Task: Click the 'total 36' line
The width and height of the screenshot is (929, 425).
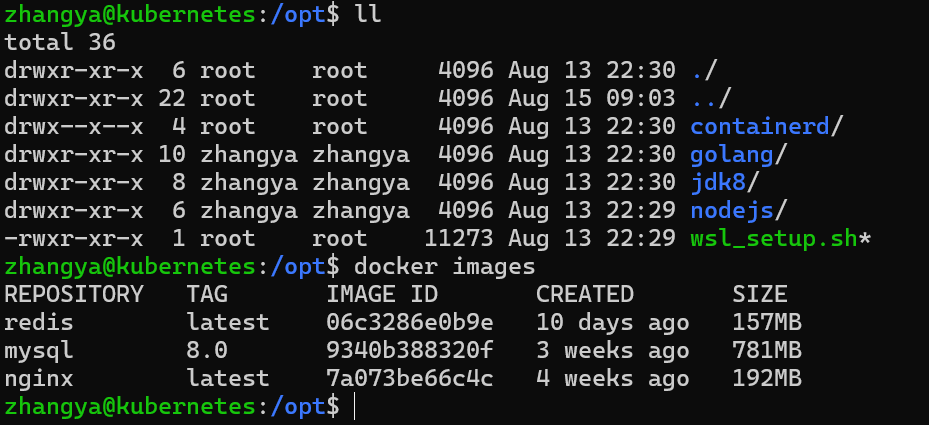Action: point(60,42)
